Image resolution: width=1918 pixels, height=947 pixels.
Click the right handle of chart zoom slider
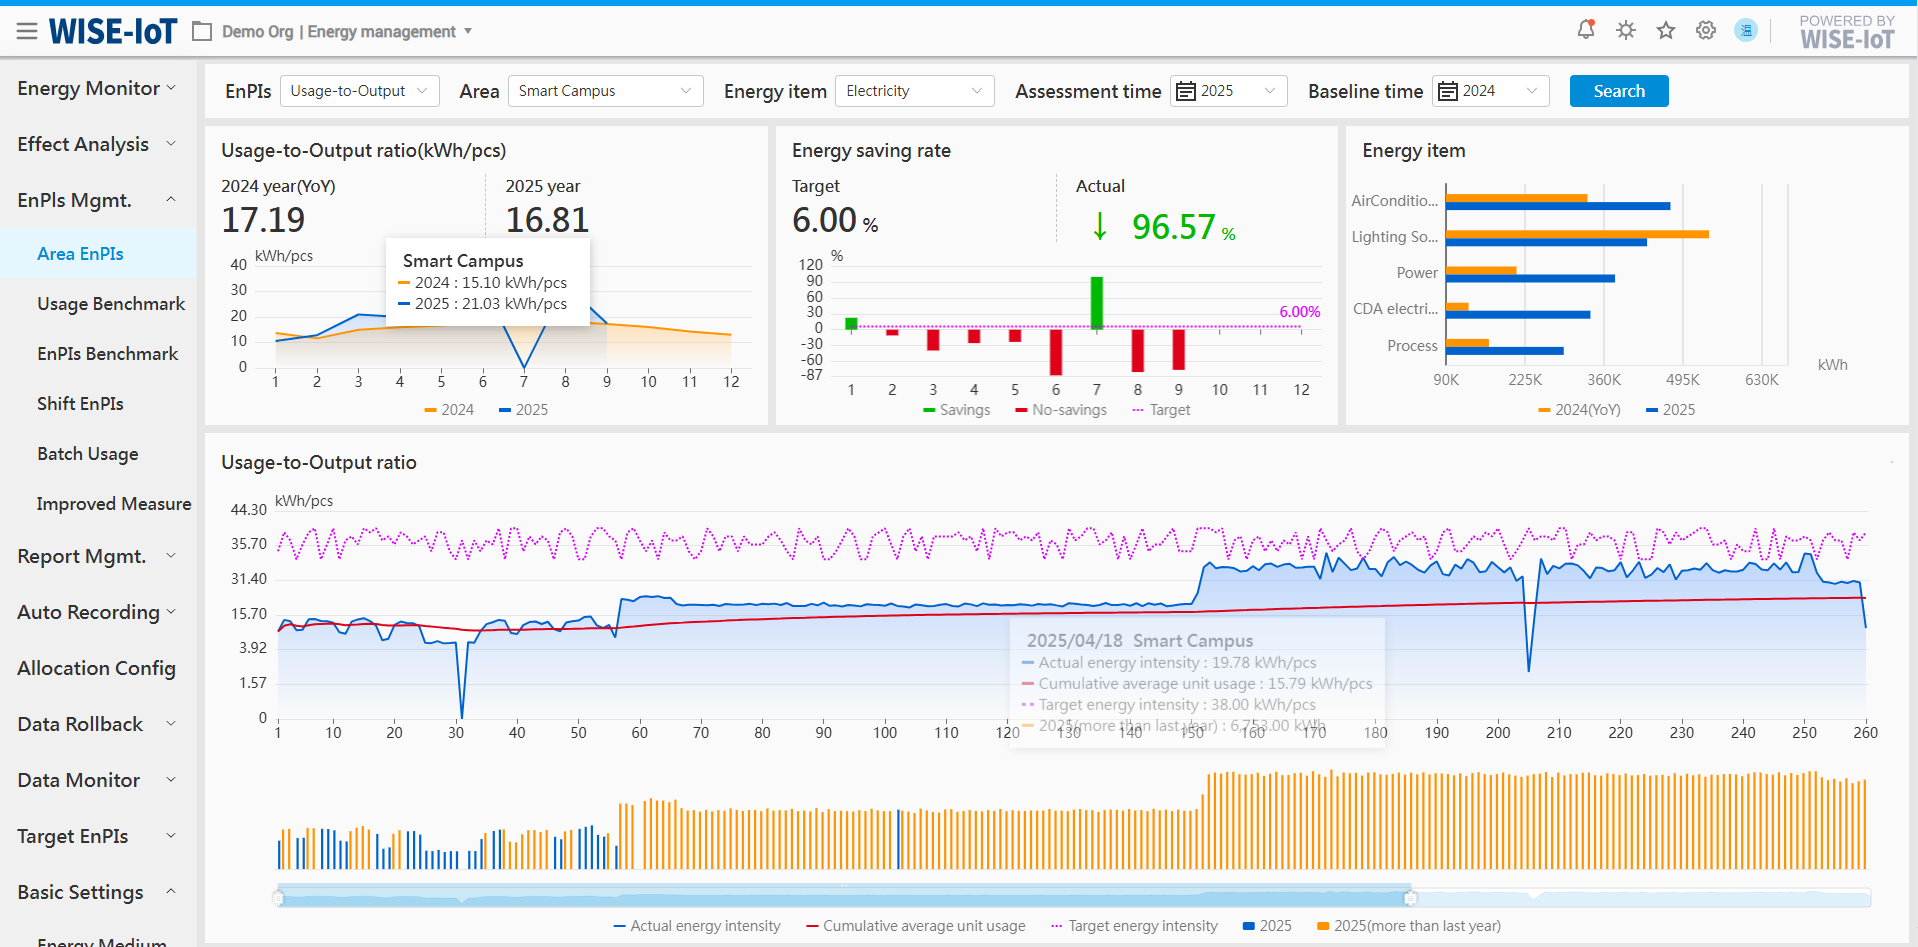point(1410,898)
